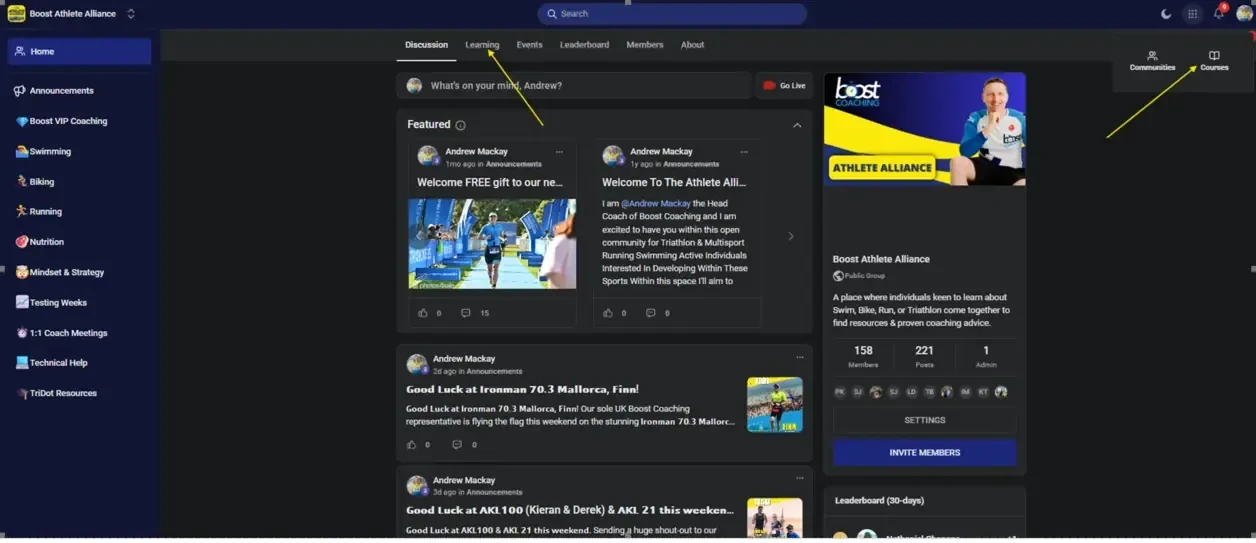Go to Home in the sidebar

coord(79,51)
